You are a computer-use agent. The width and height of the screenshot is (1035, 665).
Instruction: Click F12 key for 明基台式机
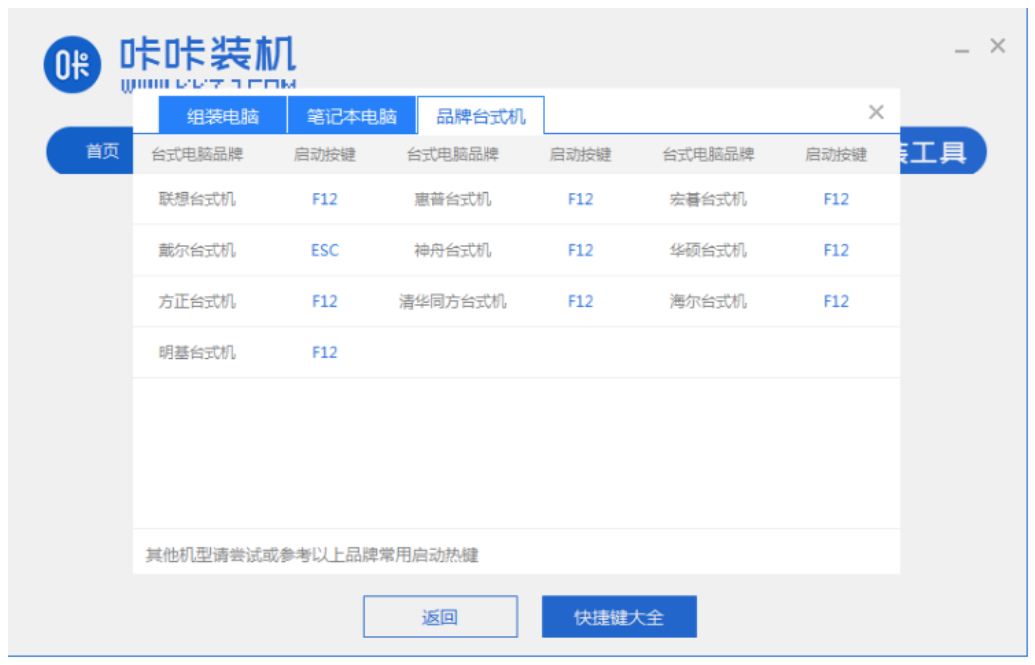(324, 352)
